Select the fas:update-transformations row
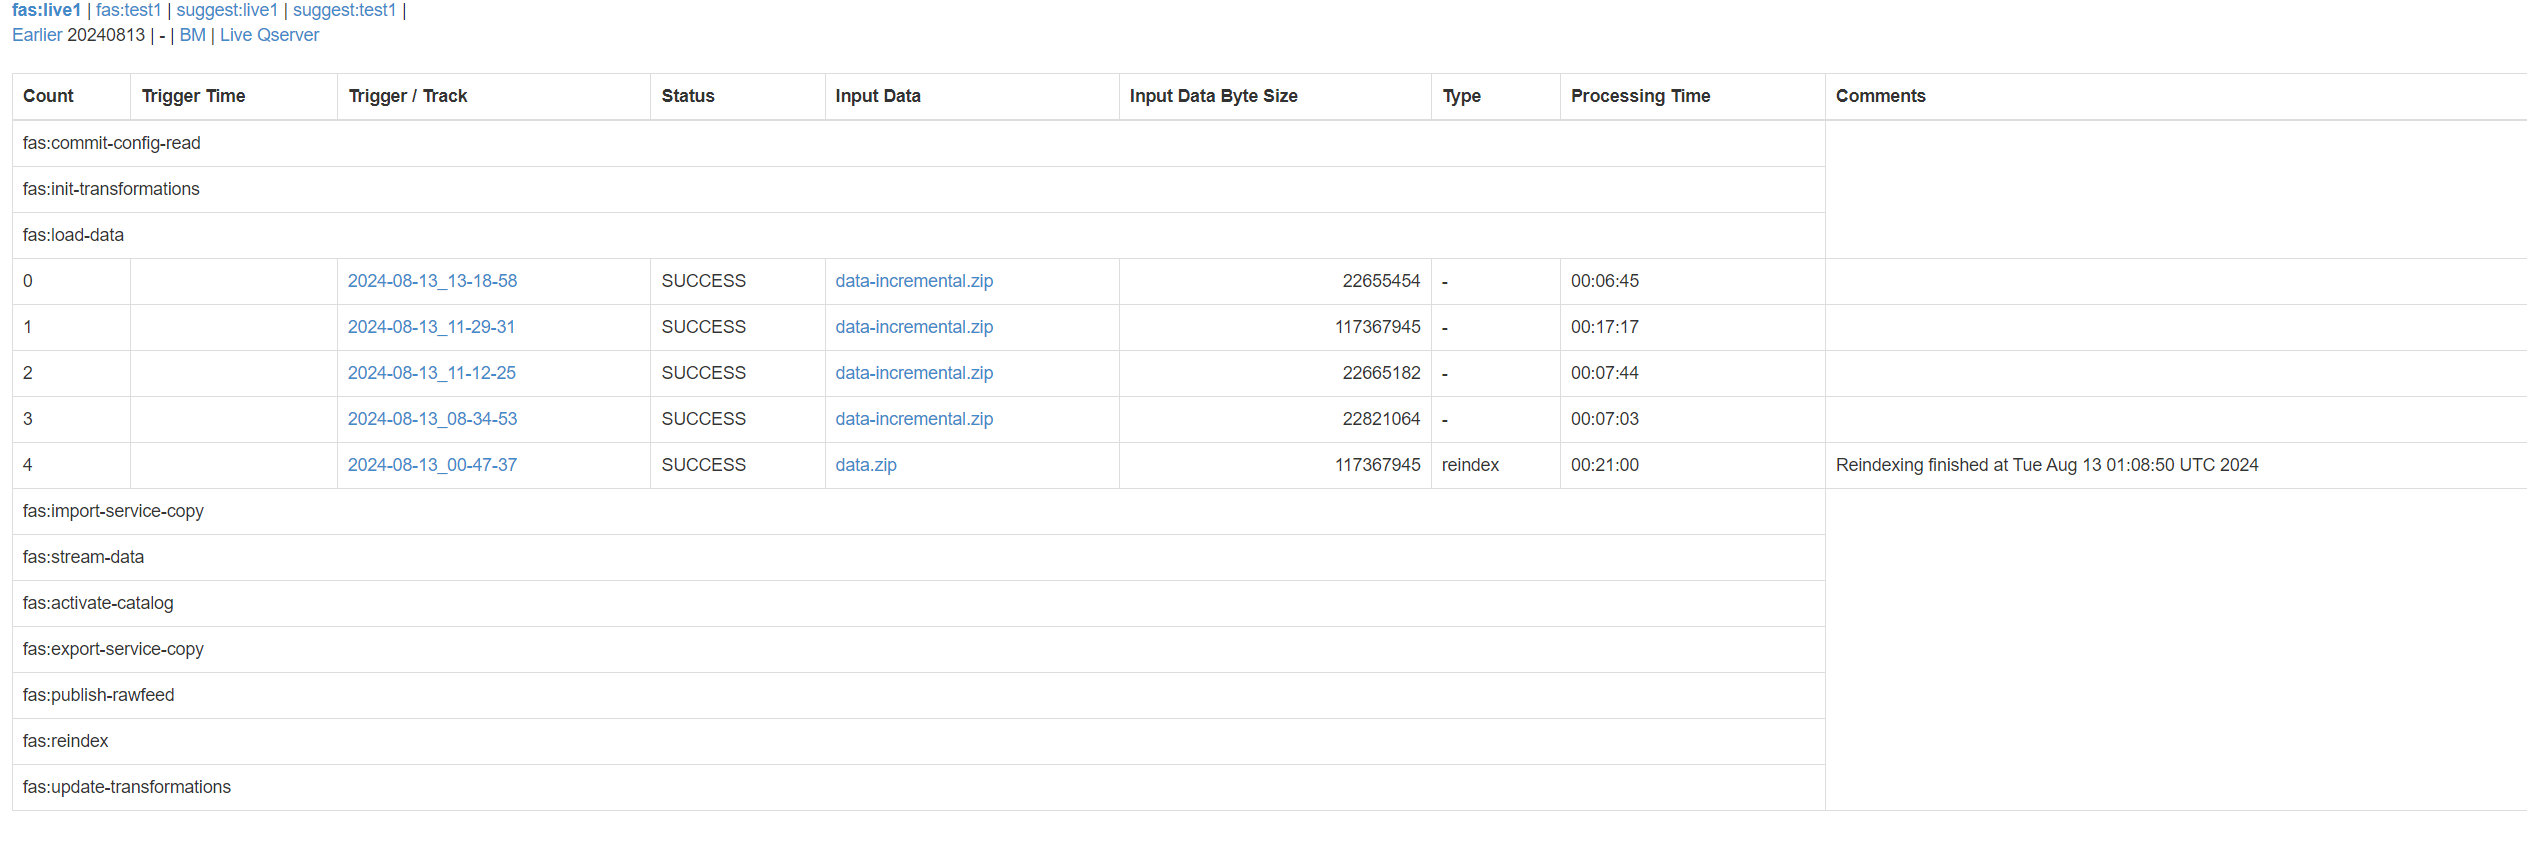 pyautogui.click(x=918, y=787)
